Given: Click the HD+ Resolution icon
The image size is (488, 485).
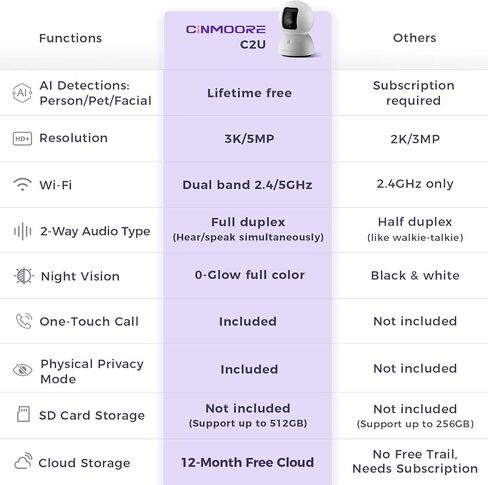Looking at the screenshot, I should [x=22, y=139].
